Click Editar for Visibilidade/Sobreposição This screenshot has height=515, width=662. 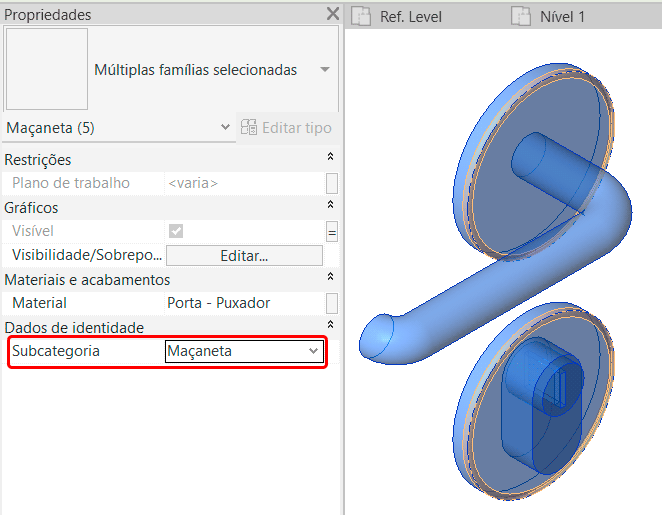point(244,256)
